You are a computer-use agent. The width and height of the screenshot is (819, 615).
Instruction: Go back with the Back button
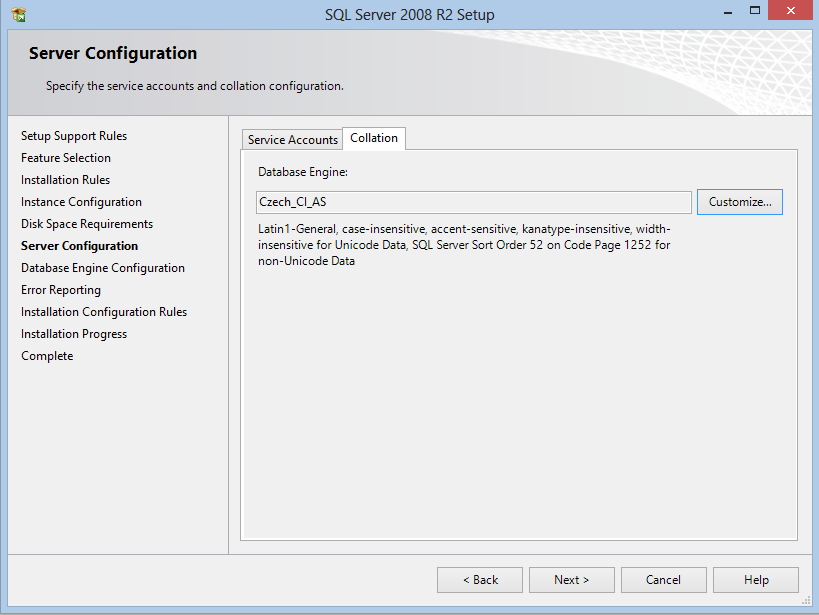point(480,580)
